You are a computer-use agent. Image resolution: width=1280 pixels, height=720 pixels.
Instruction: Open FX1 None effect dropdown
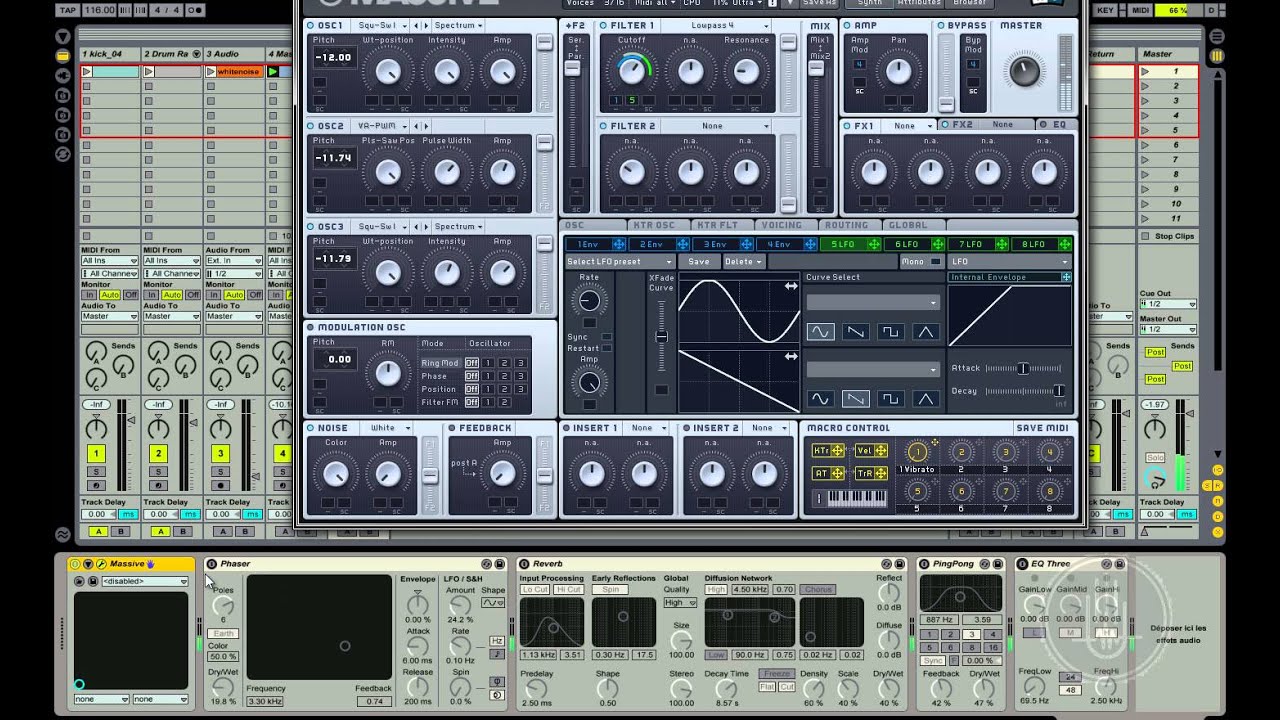click(x=908, y=126)
